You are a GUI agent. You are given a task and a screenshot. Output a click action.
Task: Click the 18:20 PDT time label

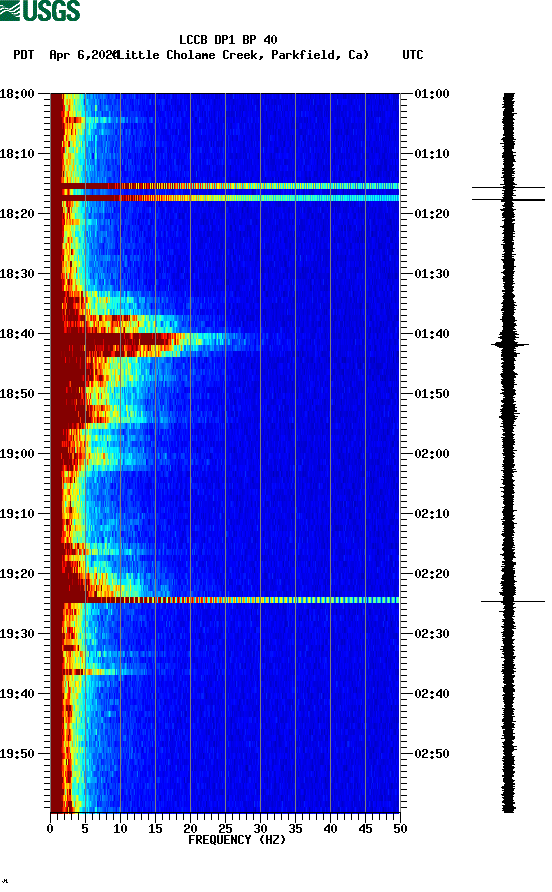(17, 214)
